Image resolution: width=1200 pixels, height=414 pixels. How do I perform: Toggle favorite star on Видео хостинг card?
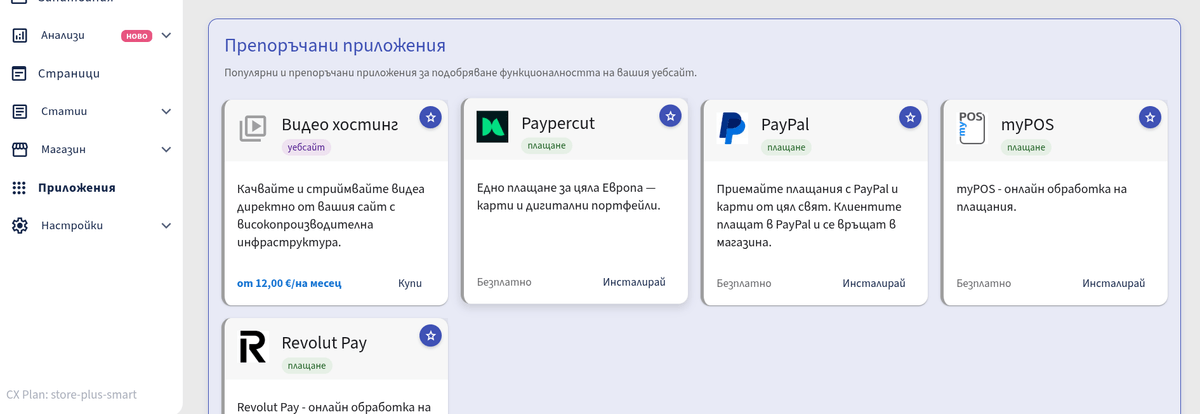pyautogui.click(x=430, y=117)
